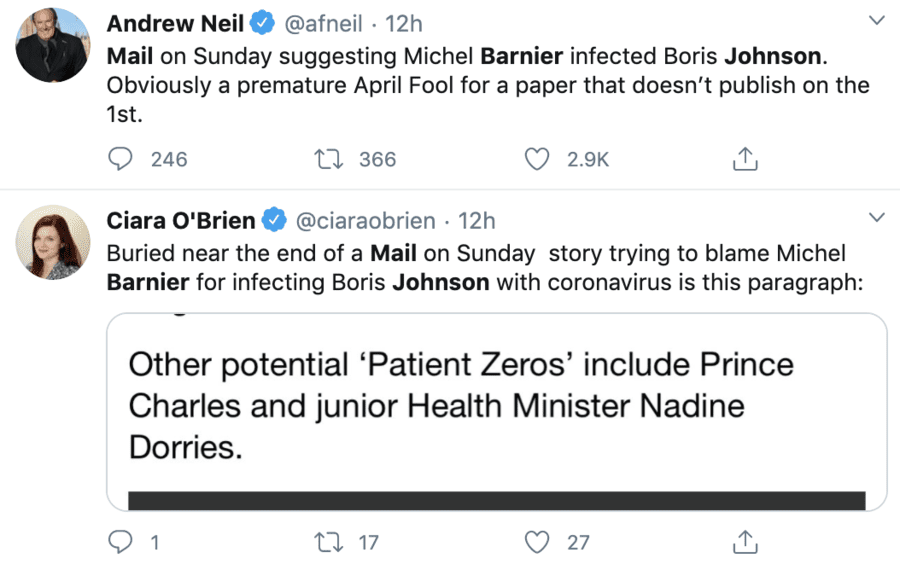Viewport: 900px width, 570px height.
Task: Reply to Andrew Neil's tweet
Action: point(120,159)
